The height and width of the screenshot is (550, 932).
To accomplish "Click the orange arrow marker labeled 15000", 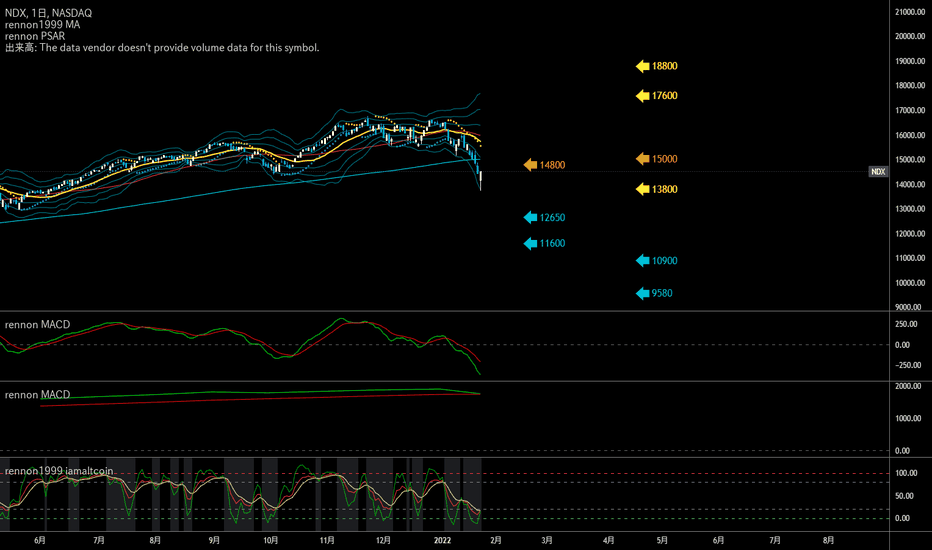I will coord(643,159).
